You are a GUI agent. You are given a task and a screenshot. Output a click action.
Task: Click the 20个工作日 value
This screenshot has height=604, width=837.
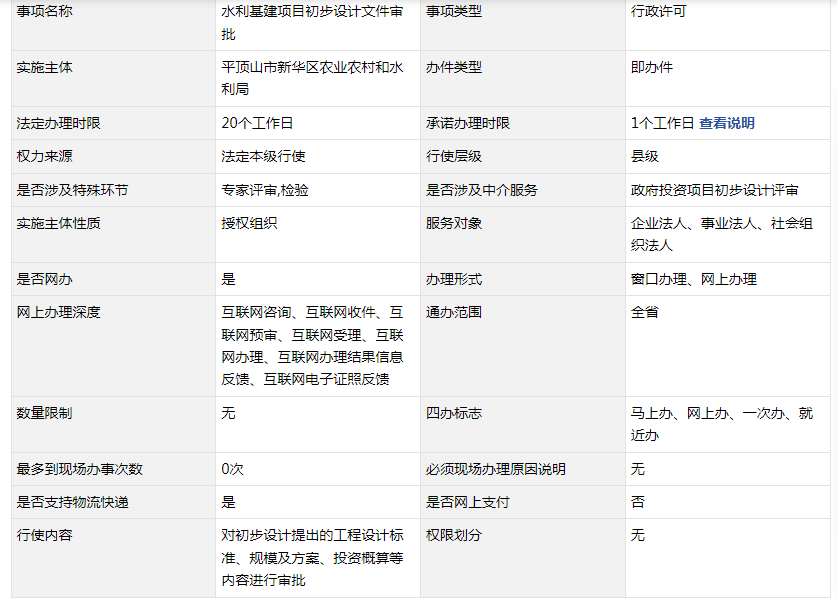[x=257, y=123]
